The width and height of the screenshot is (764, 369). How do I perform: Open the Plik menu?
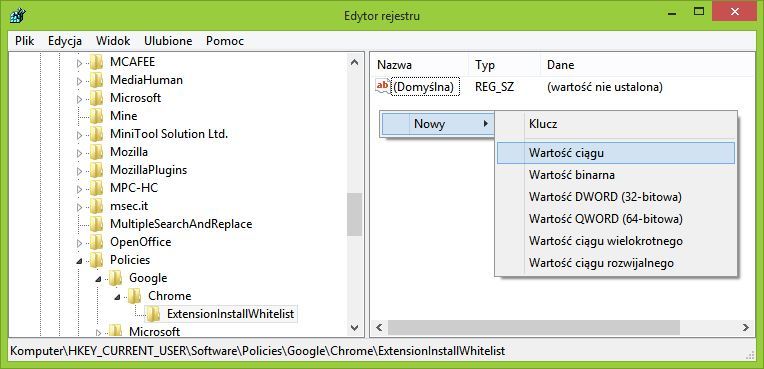[x=24, y=41]
